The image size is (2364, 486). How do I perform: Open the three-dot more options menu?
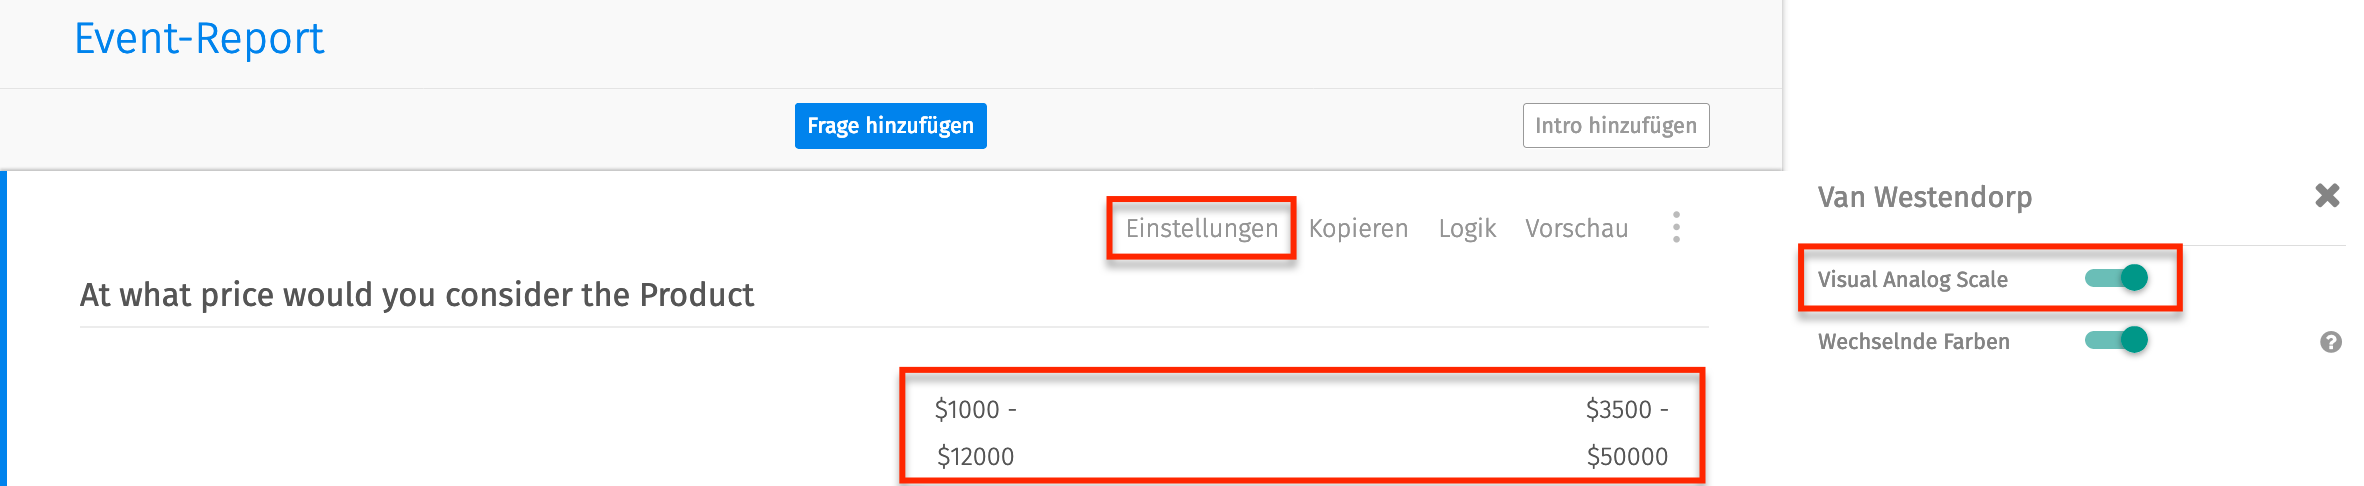(x=1676, y=228)
